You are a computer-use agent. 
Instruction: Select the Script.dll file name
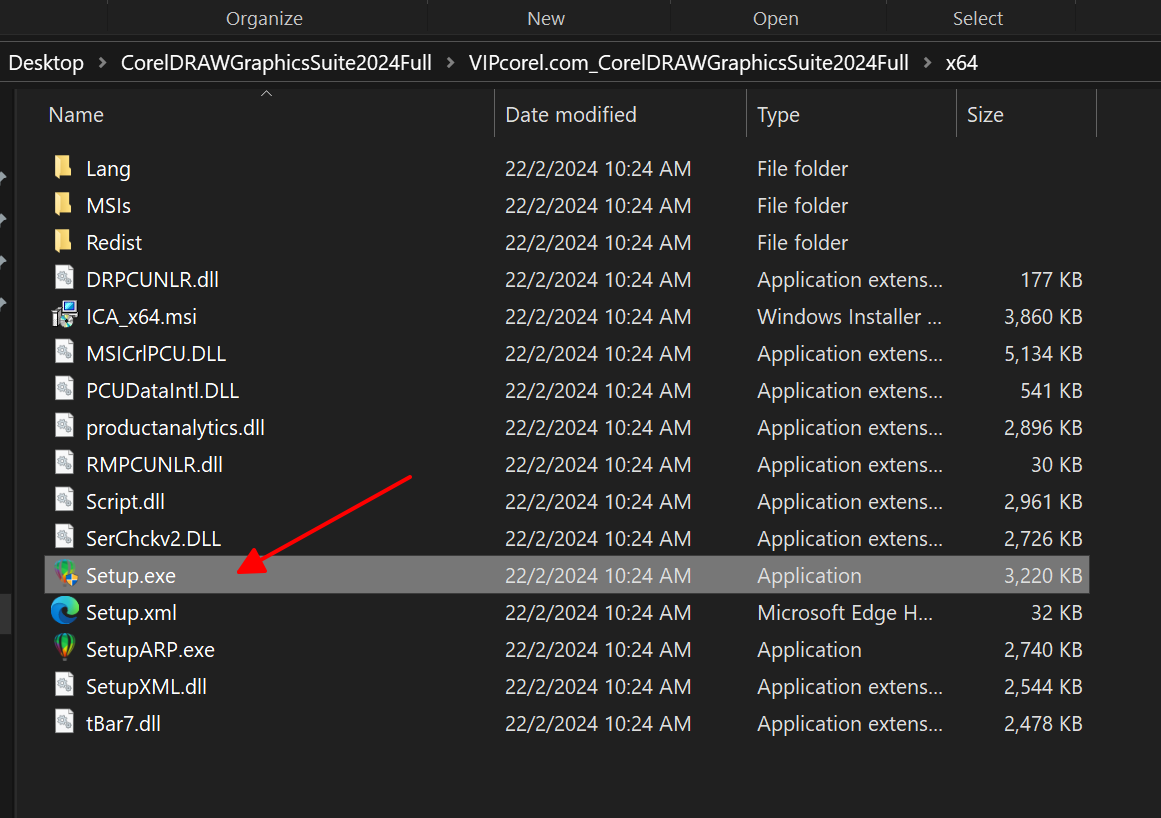[x=125, y=502]
